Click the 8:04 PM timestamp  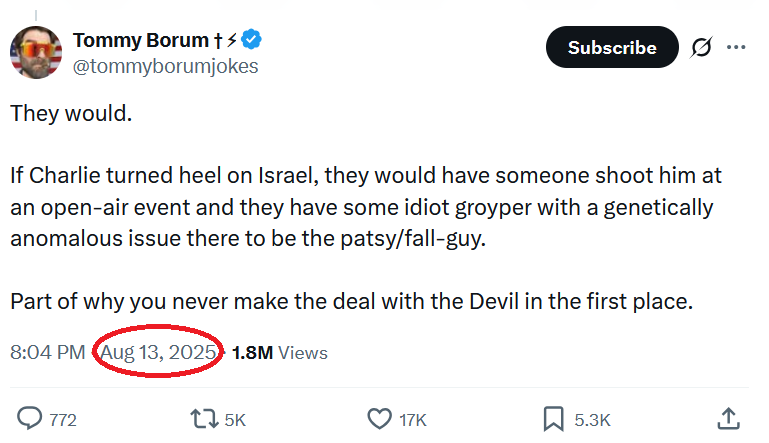(x=47, y=352)
